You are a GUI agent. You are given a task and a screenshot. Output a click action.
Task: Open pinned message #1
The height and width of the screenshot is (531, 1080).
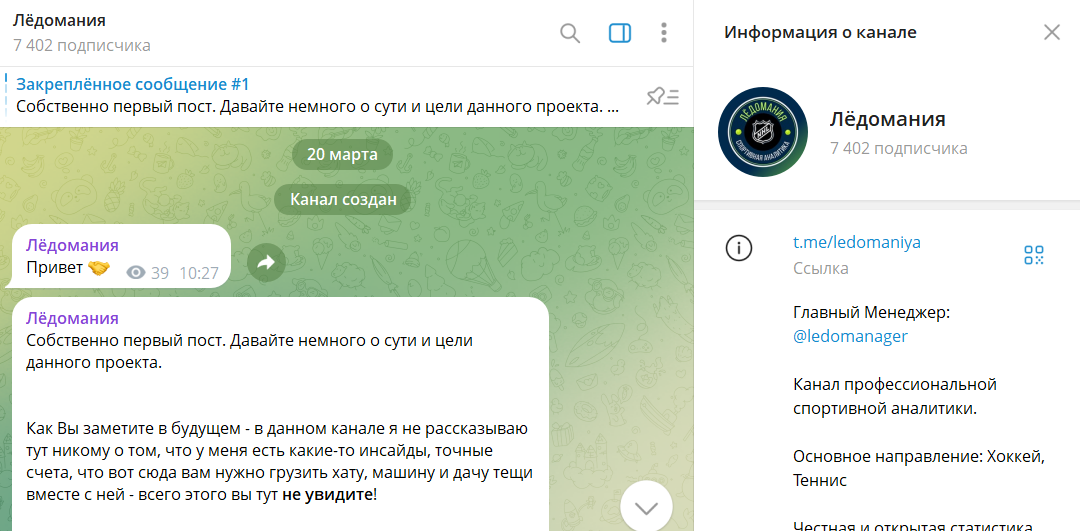[x=317, y=96]
